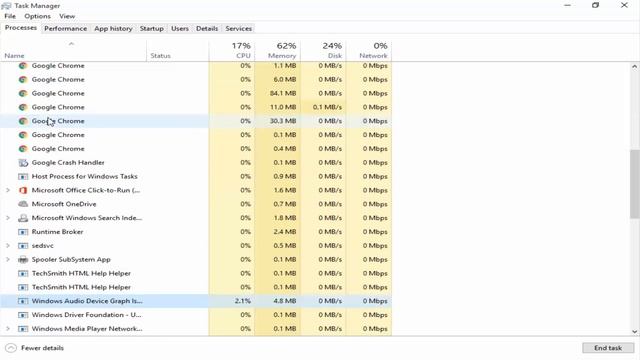640x360 pixels.
Task: Click the Microsoft Windows Search Indexer icon
Action: pos(23,218)
